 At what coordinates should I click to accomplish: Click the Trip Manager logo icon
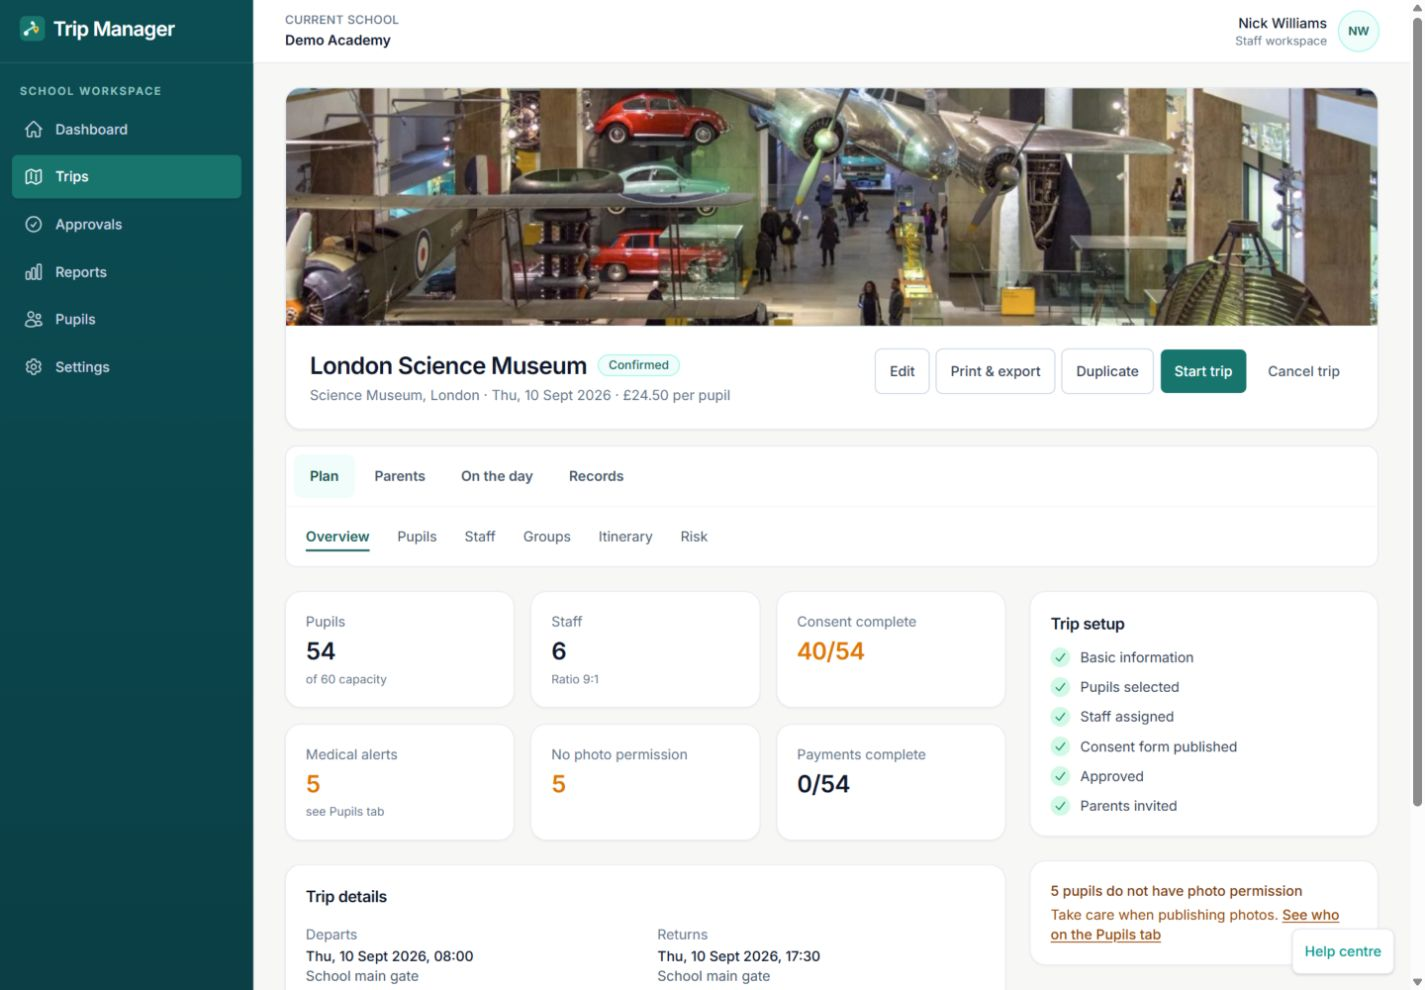point(32,28)
